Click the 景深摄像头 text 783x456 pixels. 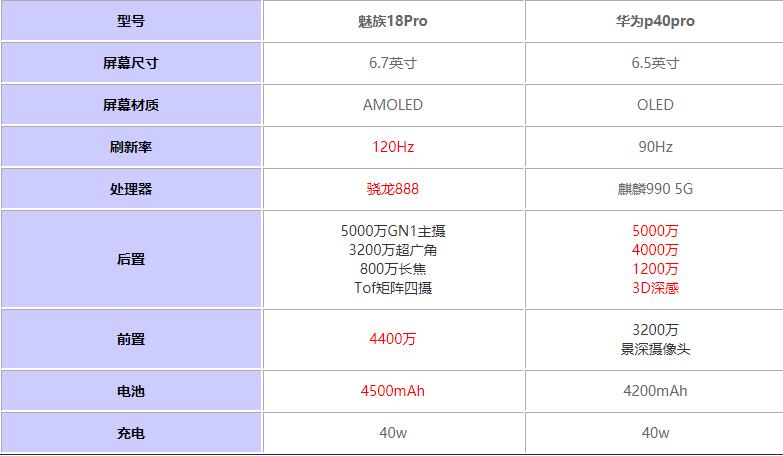[x=655, y=349]
